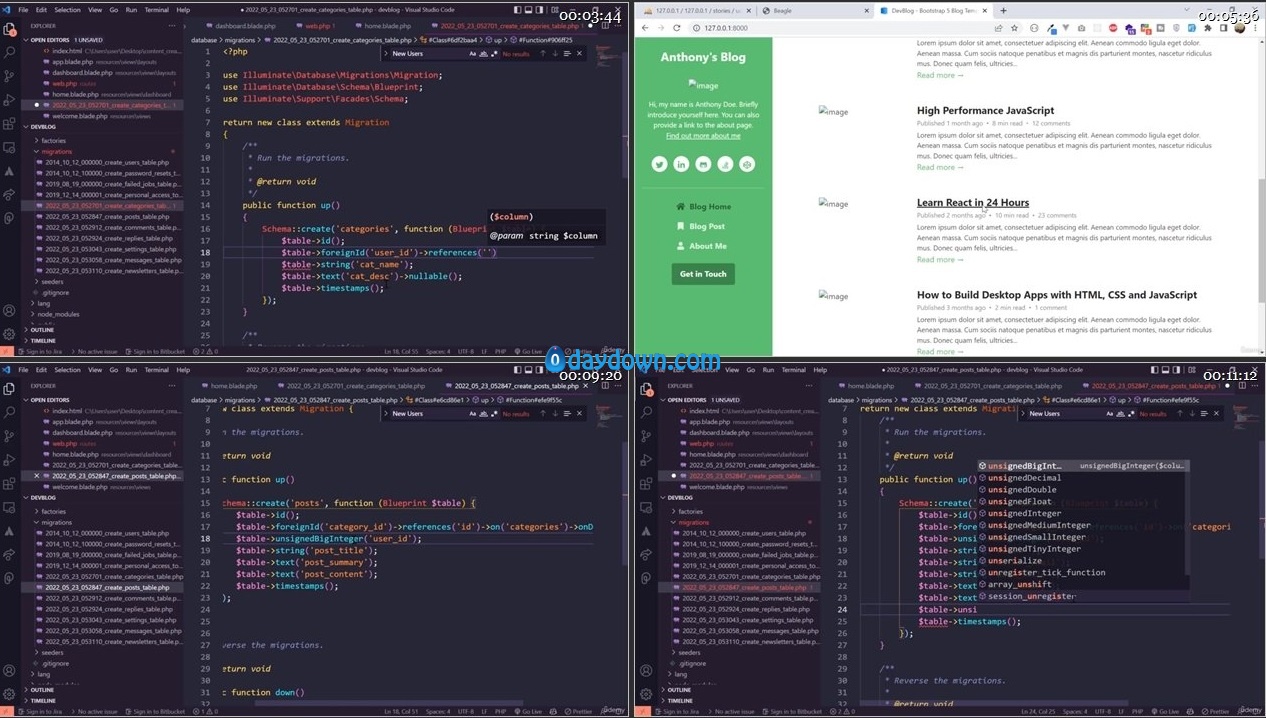Toggle Match Whole Word in bottom-left find widget
This screenshot has height=718, width=1266.
click(485, 413)
